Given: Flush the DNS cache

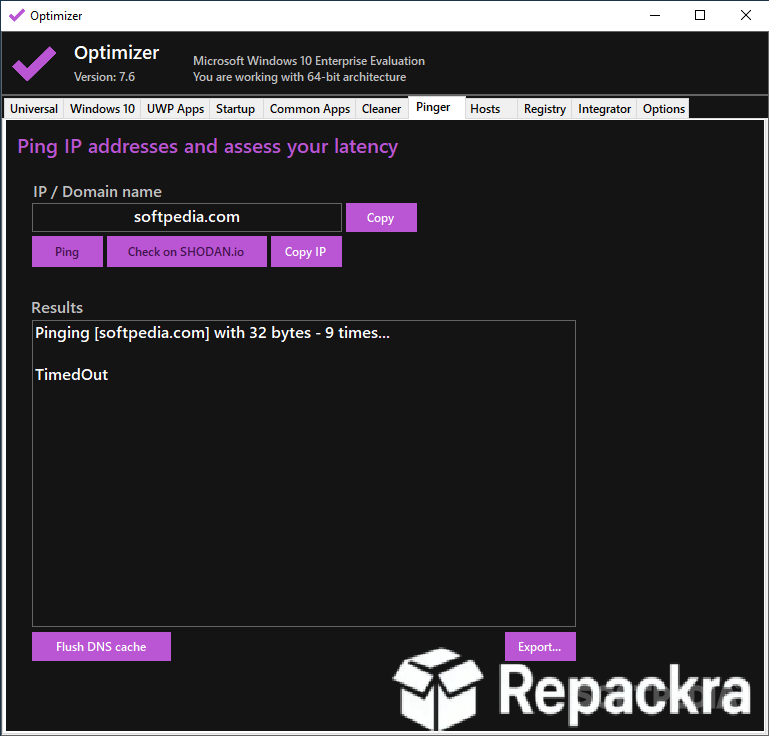Looking at the screenshot, I should click(x=102, y=647).
